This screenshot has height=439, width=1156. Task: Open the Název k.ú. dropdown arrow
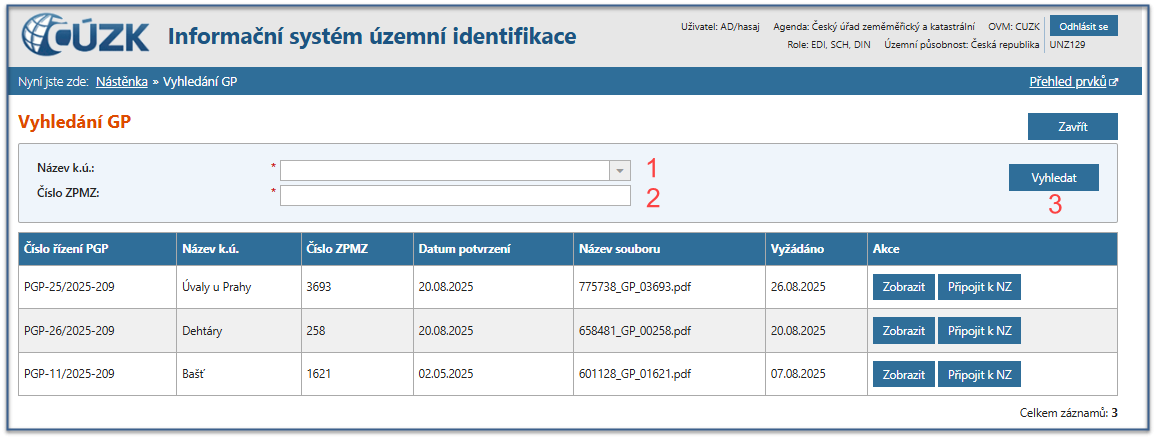(x=621, y=170)
